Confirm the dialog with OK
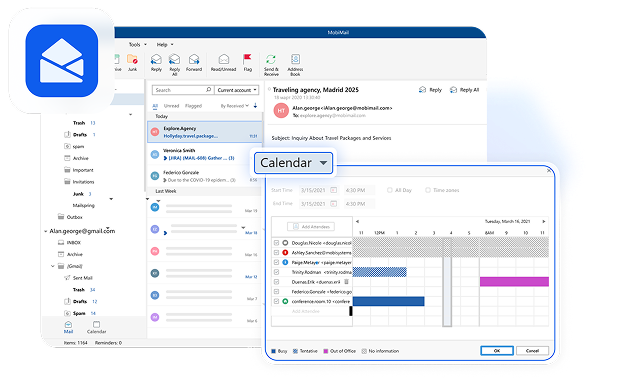The image size is (622, 384). coord(497,351)
